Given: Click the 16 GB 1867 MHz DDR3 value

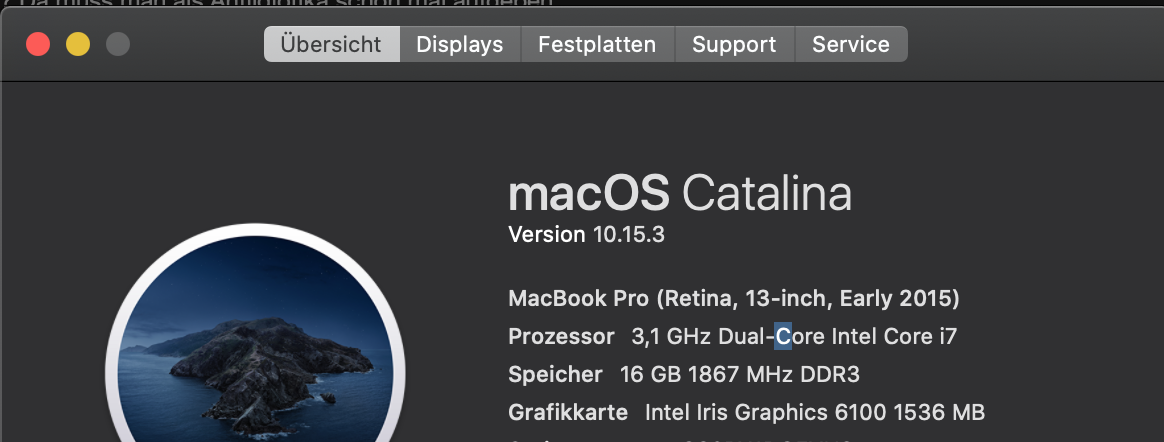Looking at the screenshot, I should [x=740, y=374].
